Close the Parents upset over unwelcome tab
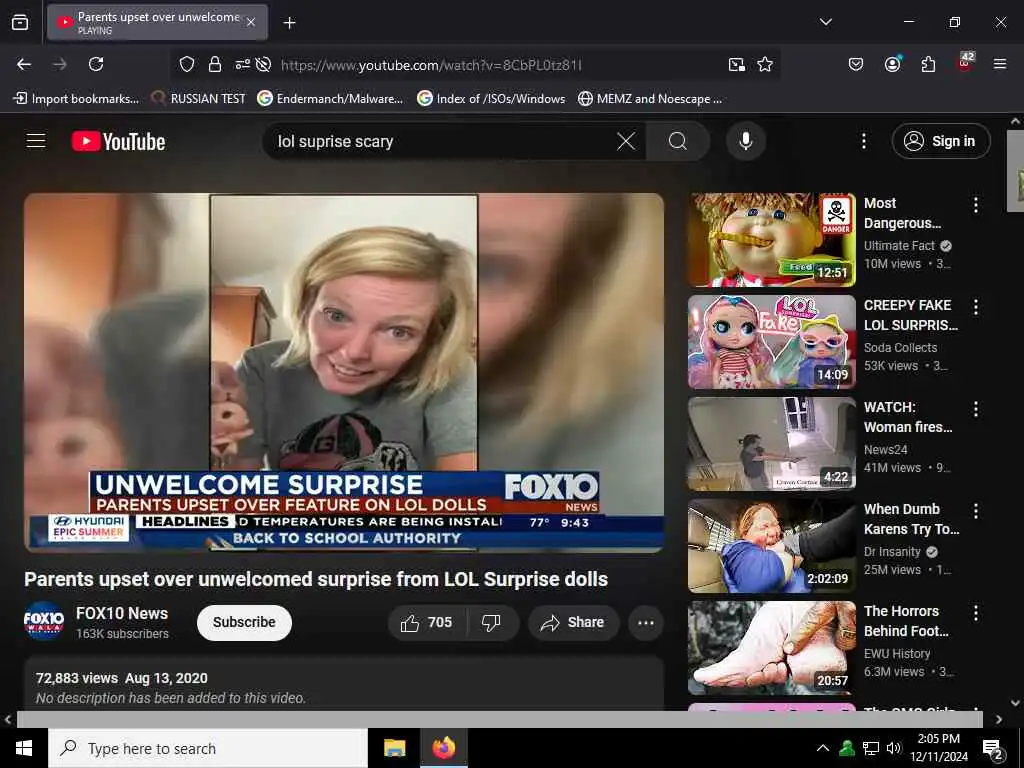 251,22
